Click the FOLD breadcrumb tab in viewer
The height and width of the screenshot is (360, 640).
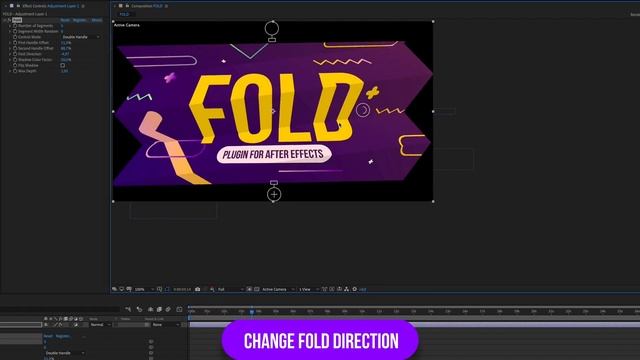click(x=124, y=14)
